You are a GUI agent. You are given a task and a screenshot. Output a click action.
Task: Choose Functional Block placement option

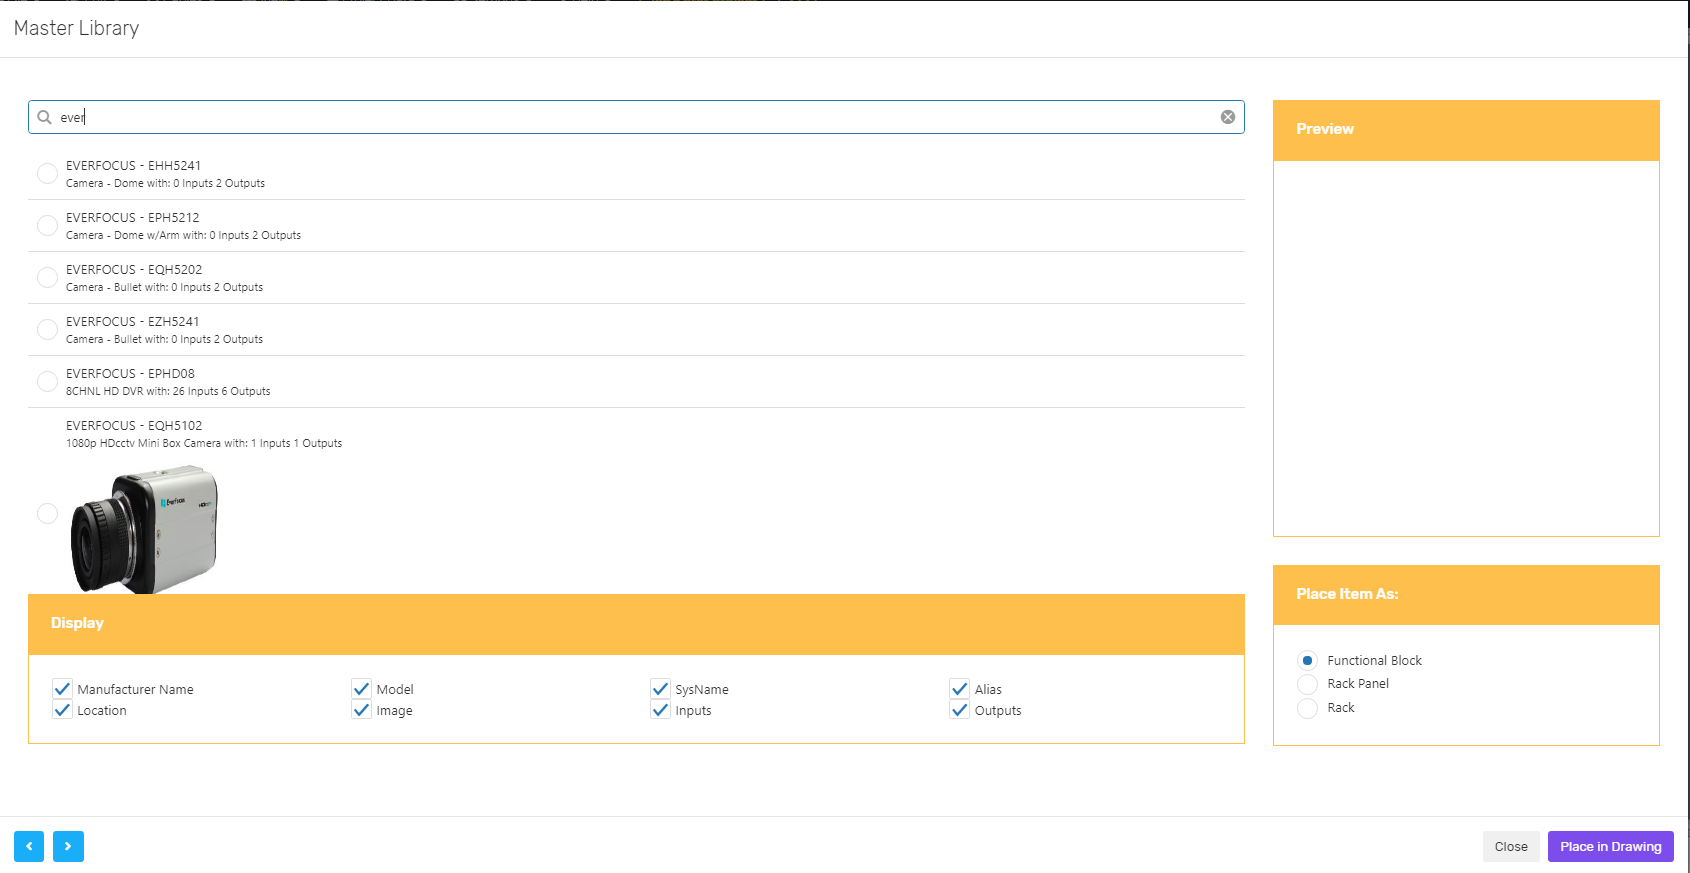[x=1307, y=660]
